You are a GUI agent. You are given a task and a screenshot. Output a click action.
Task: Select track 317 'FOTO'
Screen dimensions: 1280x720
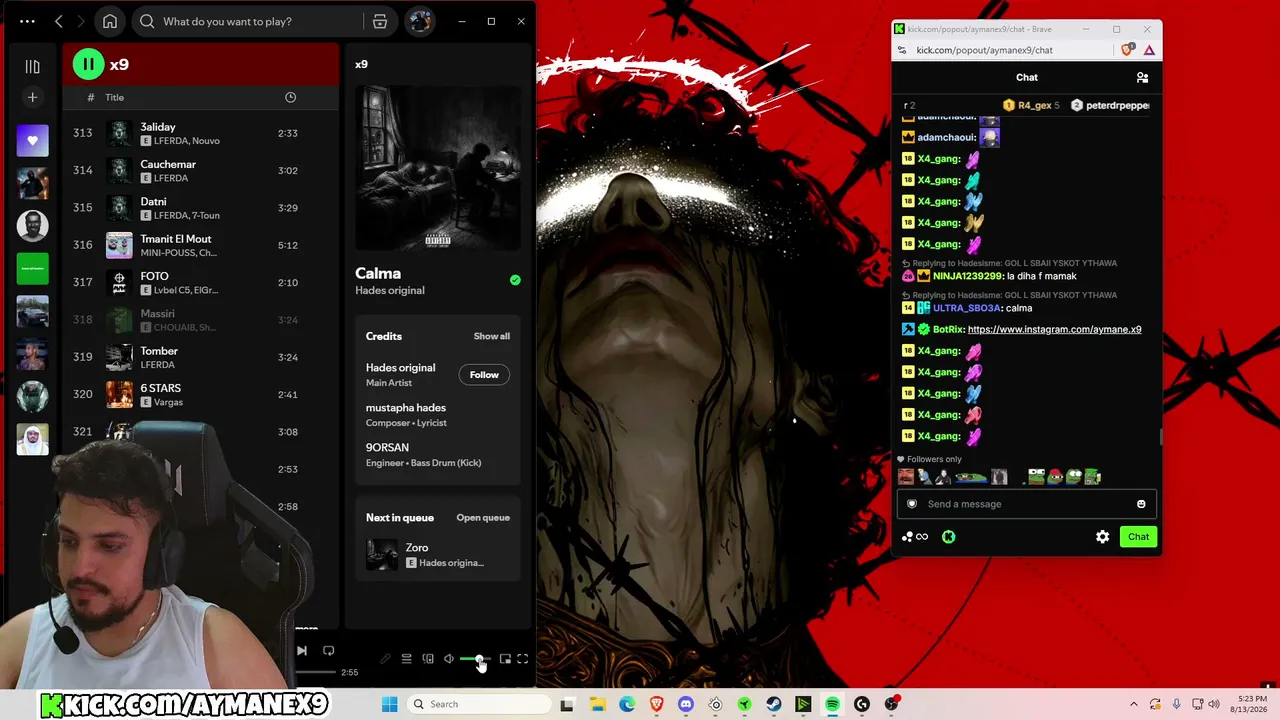click(200, 282)
